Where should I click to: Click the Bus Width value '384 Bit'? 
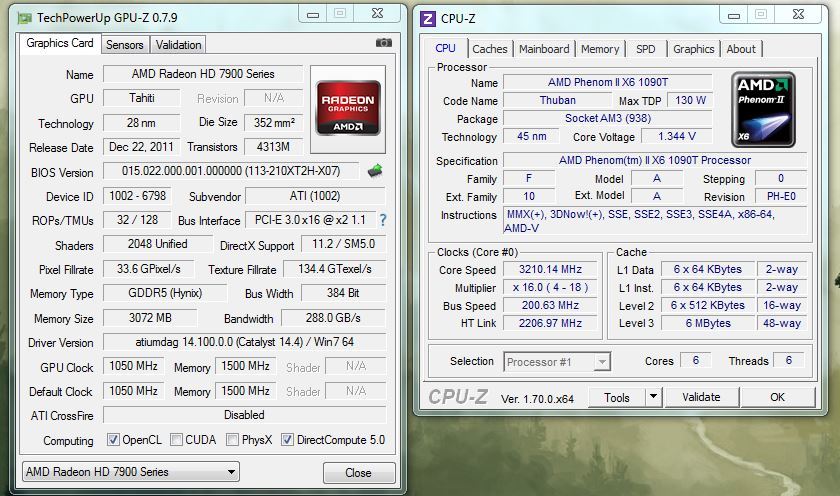(x=343, y=293)
